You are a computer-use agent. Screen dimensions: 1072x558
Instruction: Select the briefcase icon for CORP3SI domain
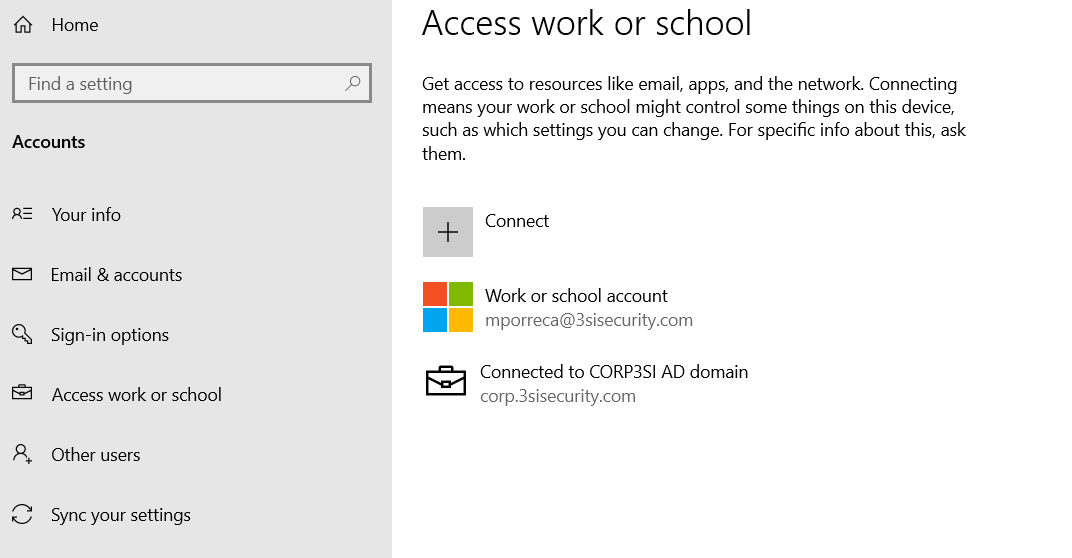pyautogui.click(x=446, y=382)
